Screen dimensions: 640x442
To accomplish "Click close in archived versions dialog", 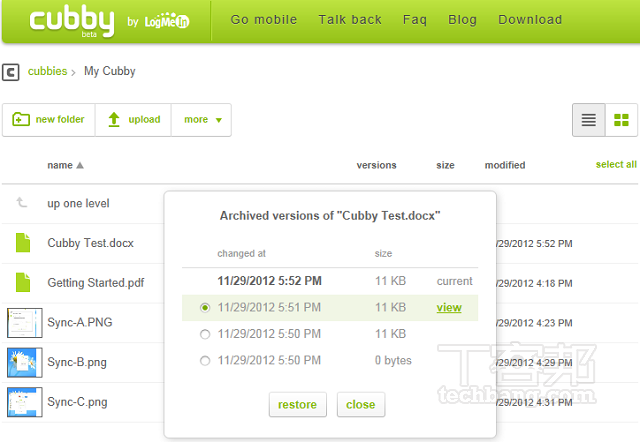I will tap(361, 404).
